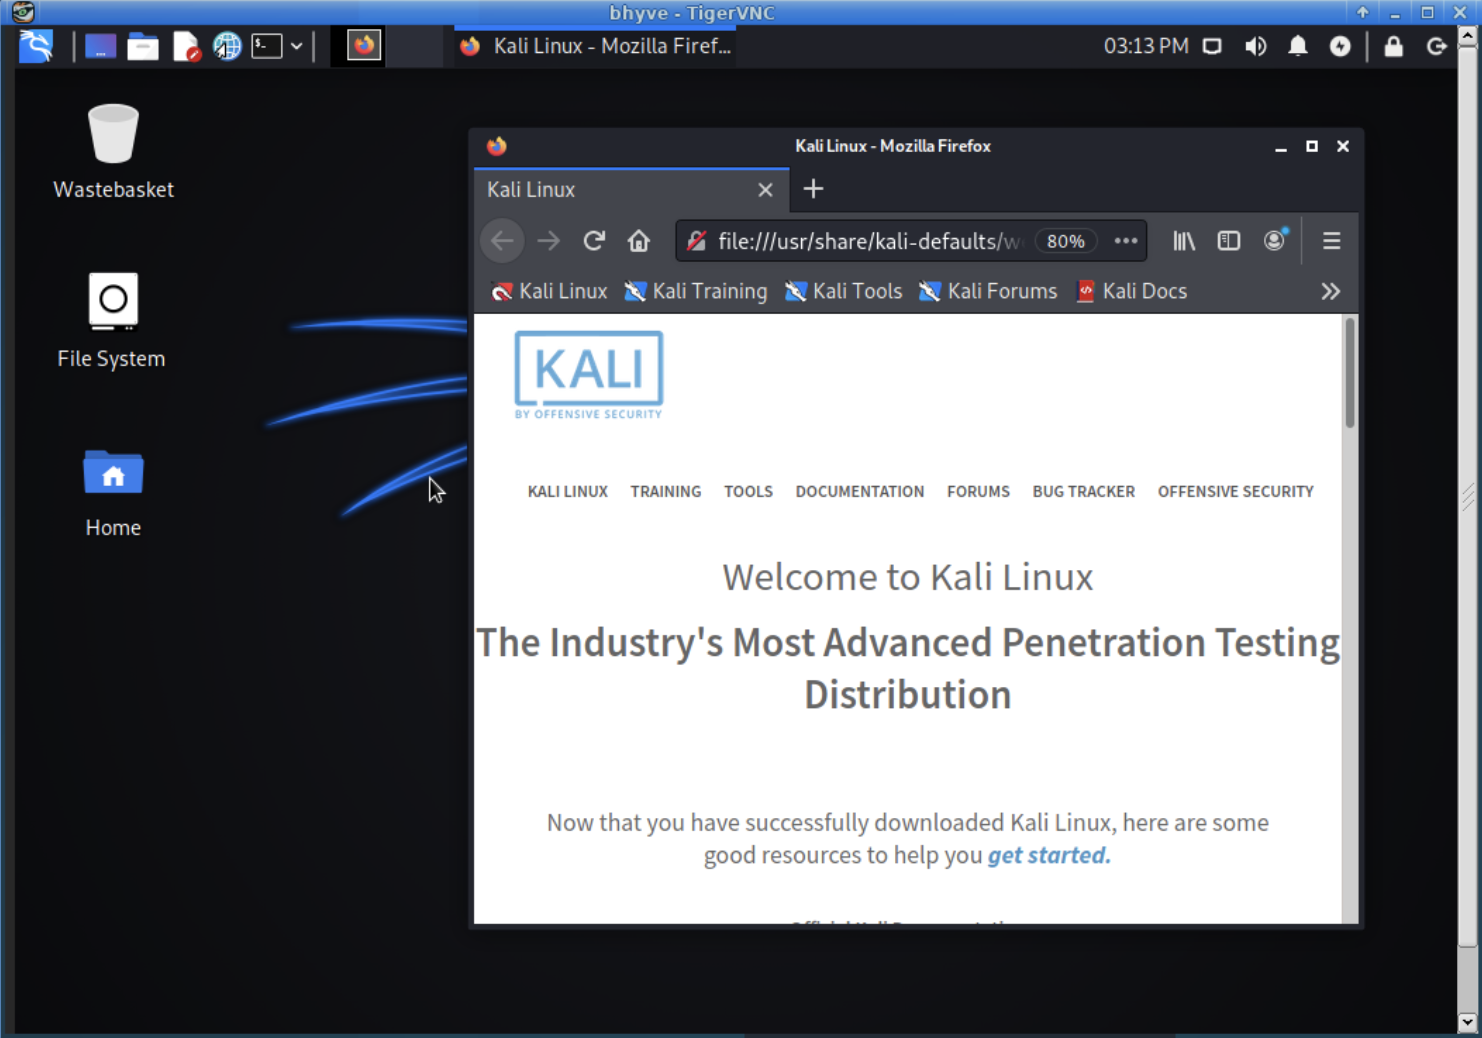The height and width of the screenshot is (1038, 1482).
Task: Select OFFENSIVE SECURITY in page navigation
Action: pyautogui.click(x=1236, y=491)
